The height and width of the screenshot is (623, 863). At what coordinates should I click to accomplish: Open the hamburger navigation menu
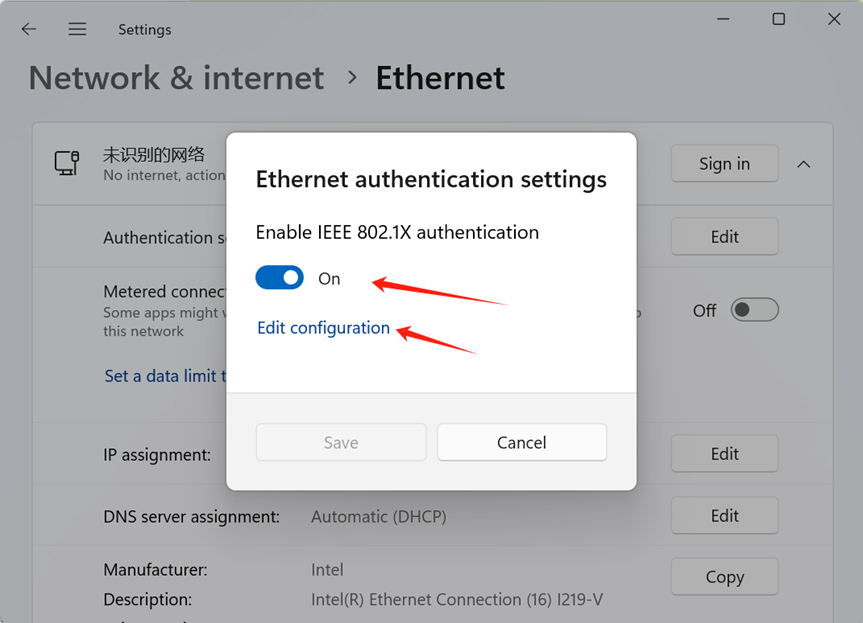coord(77,29)
